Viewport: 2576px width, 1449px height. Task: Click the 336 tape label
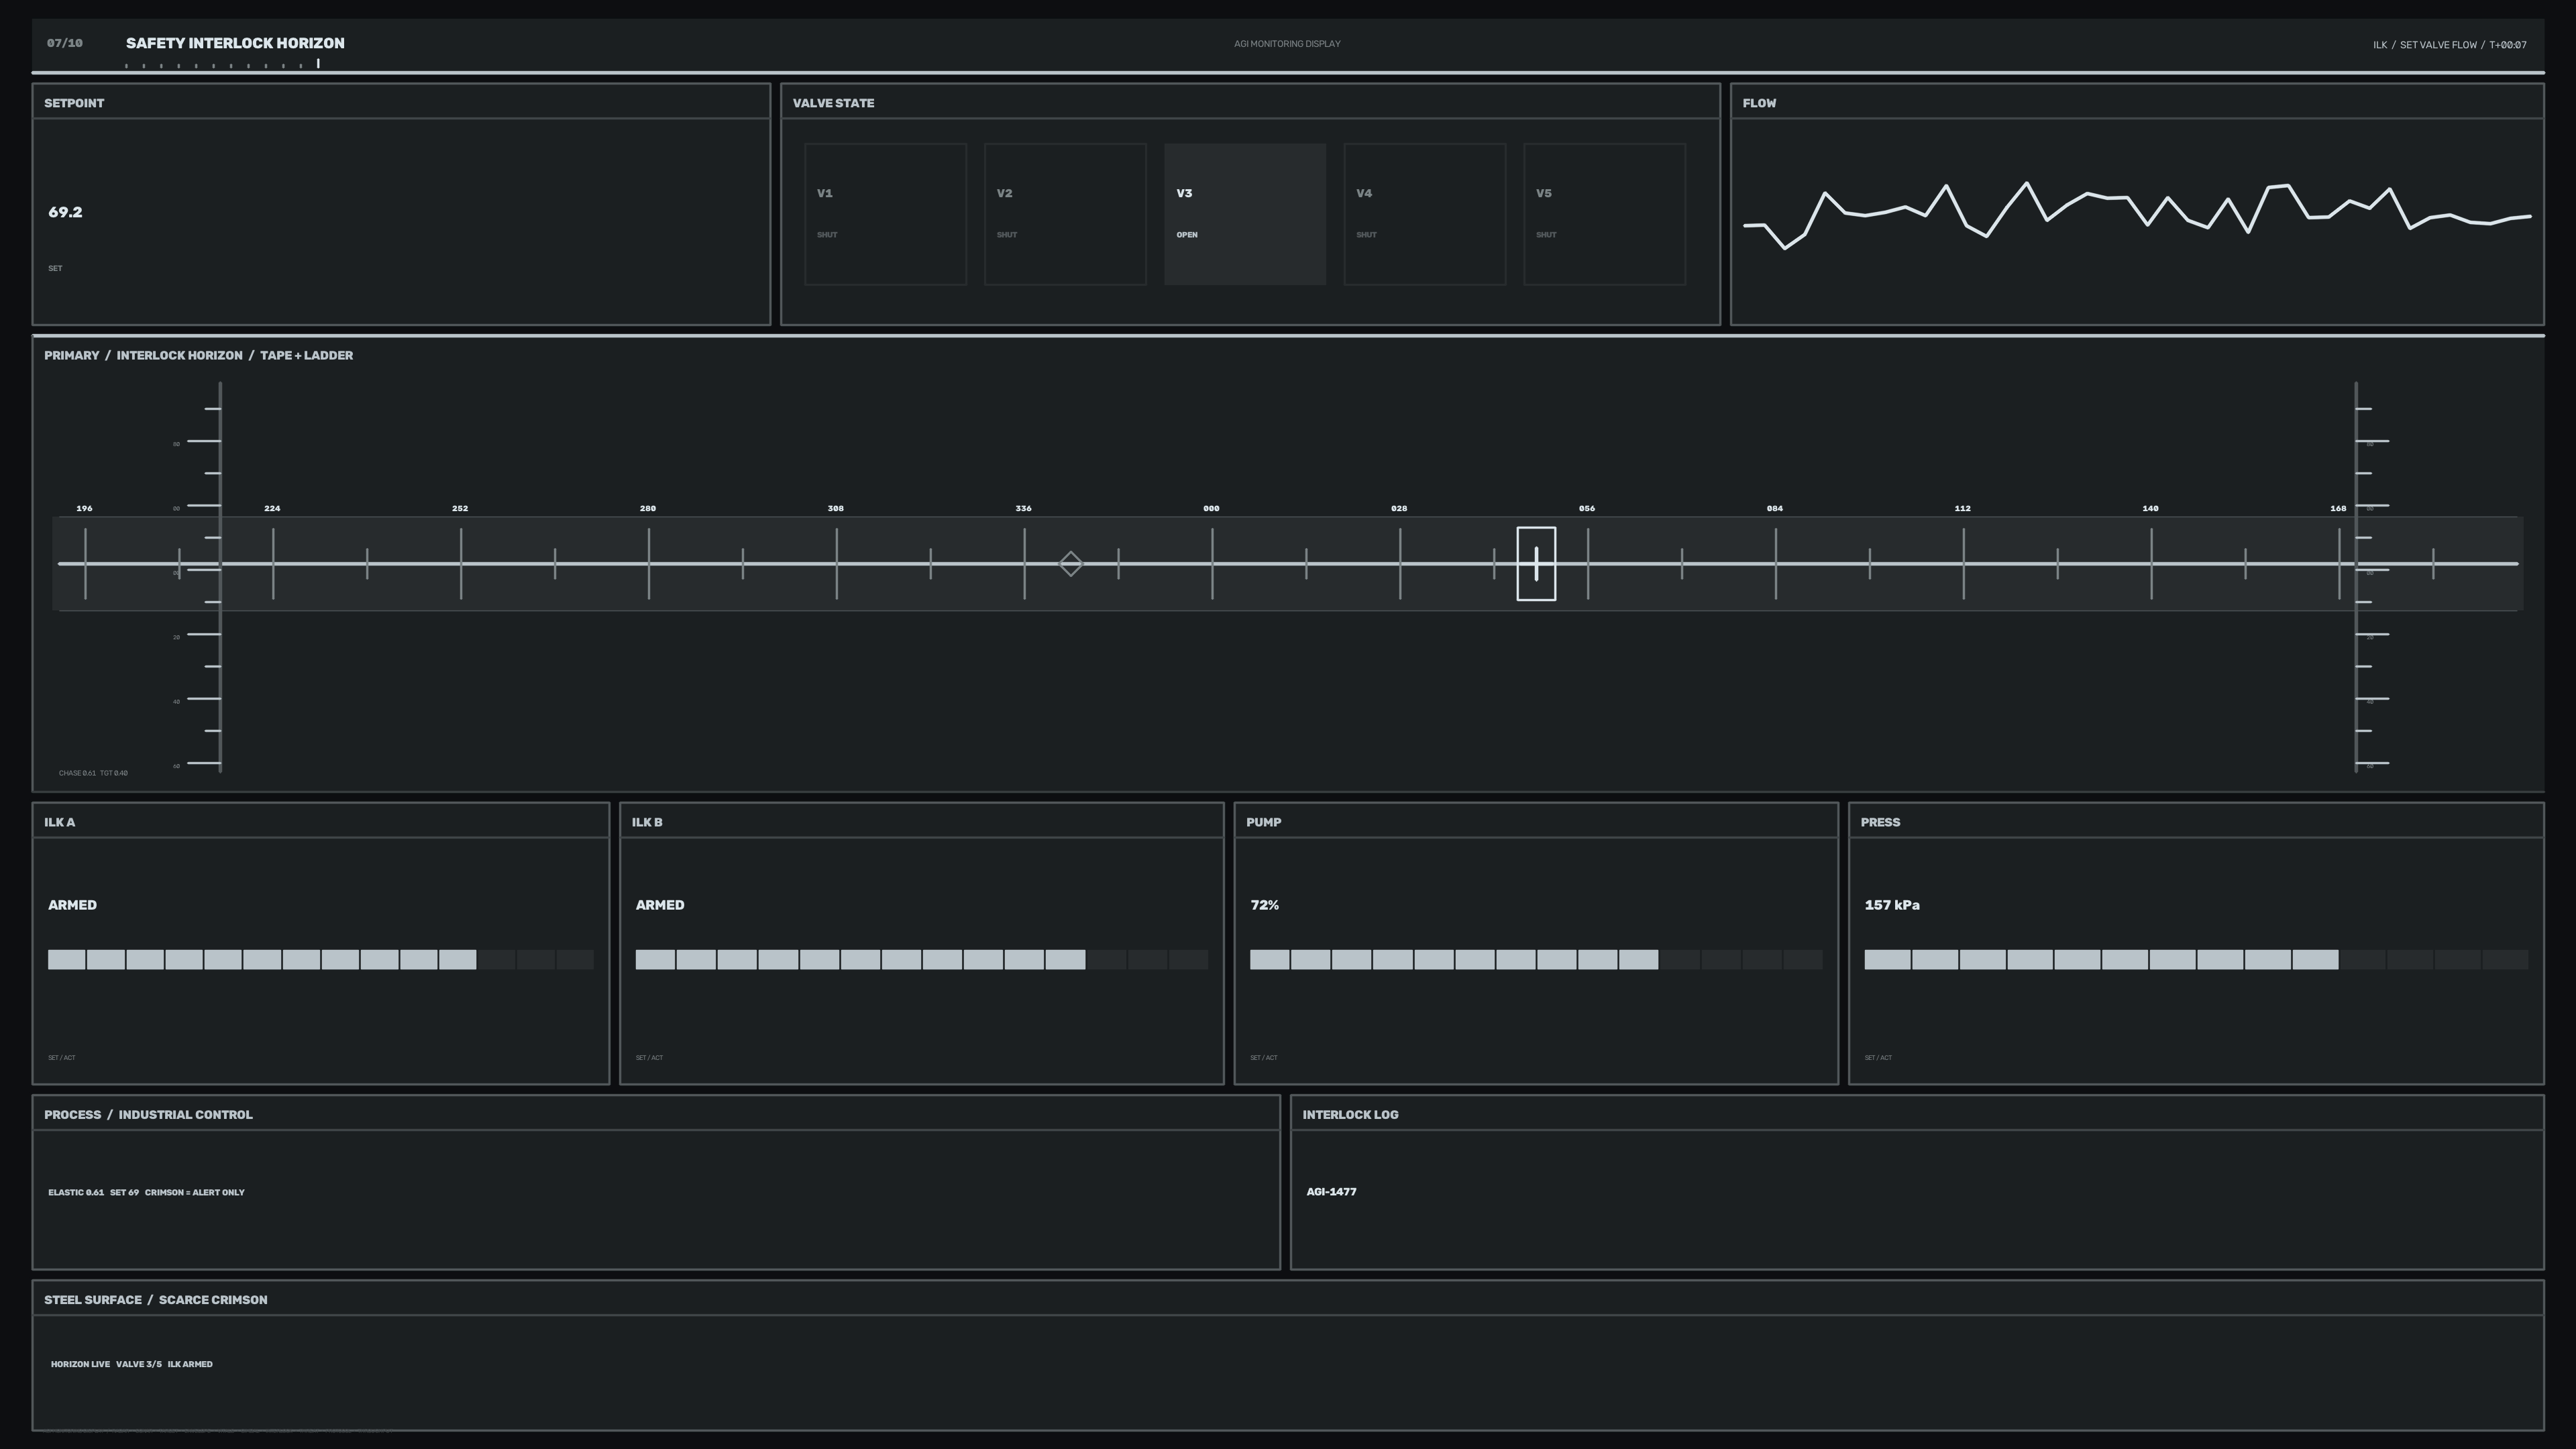coord(1024,508)
